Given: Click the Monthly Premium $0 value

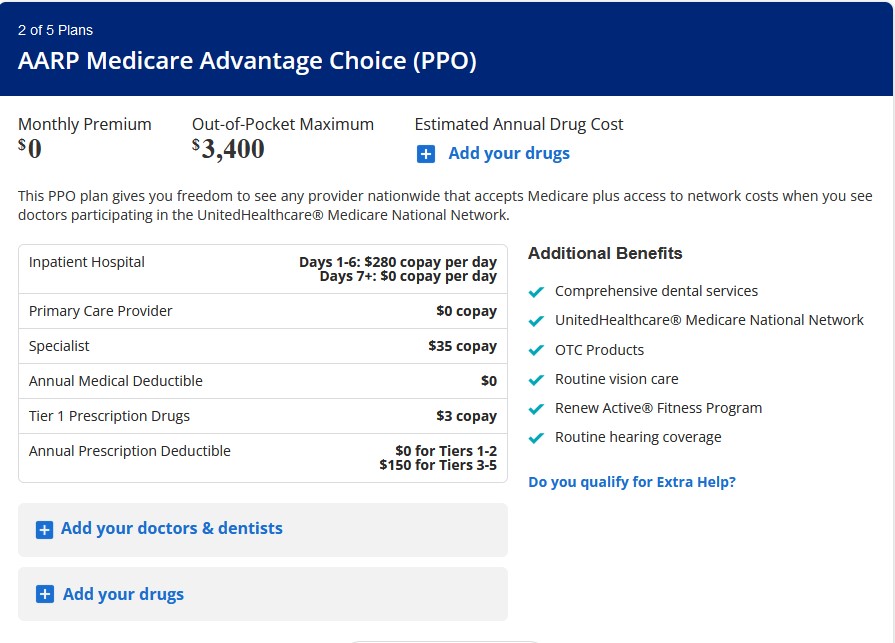Looking at the screenshot, I should [30, 149].
